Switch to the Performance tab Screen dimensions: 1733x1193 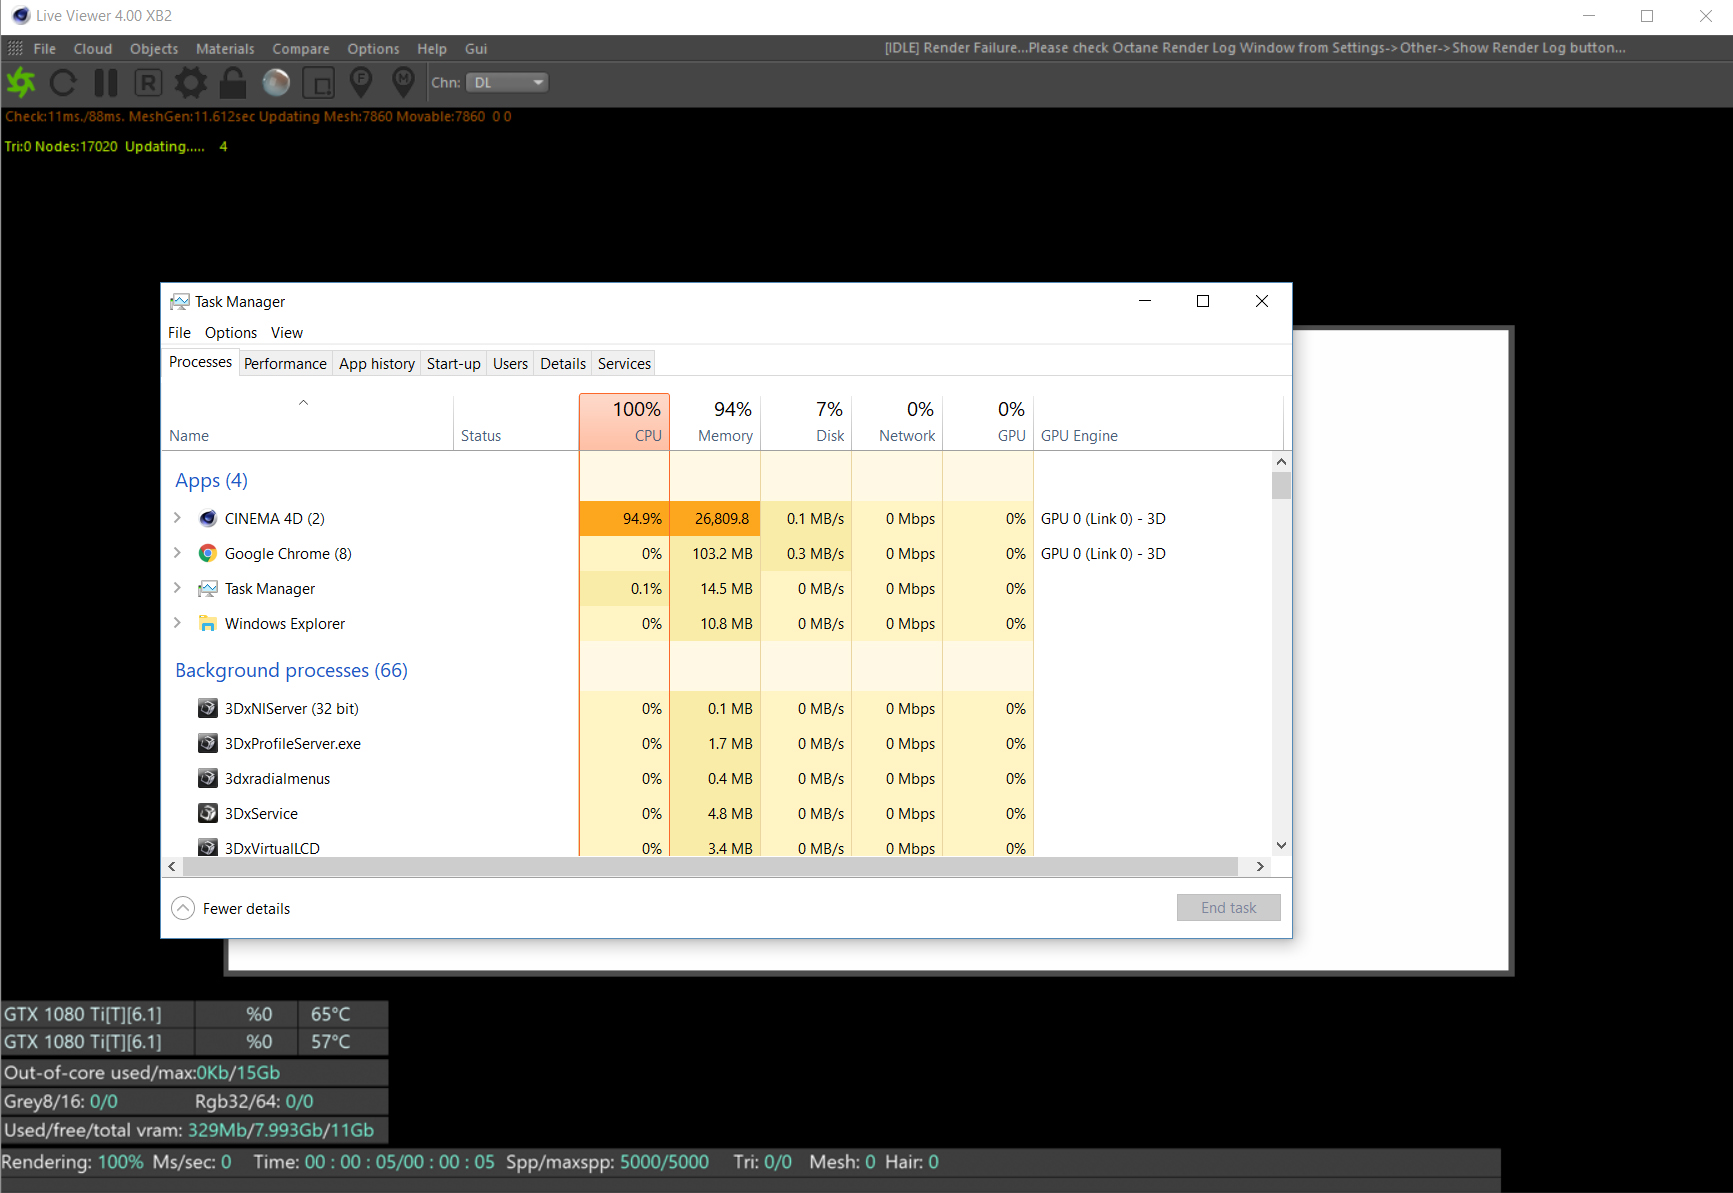click(285, 364)
